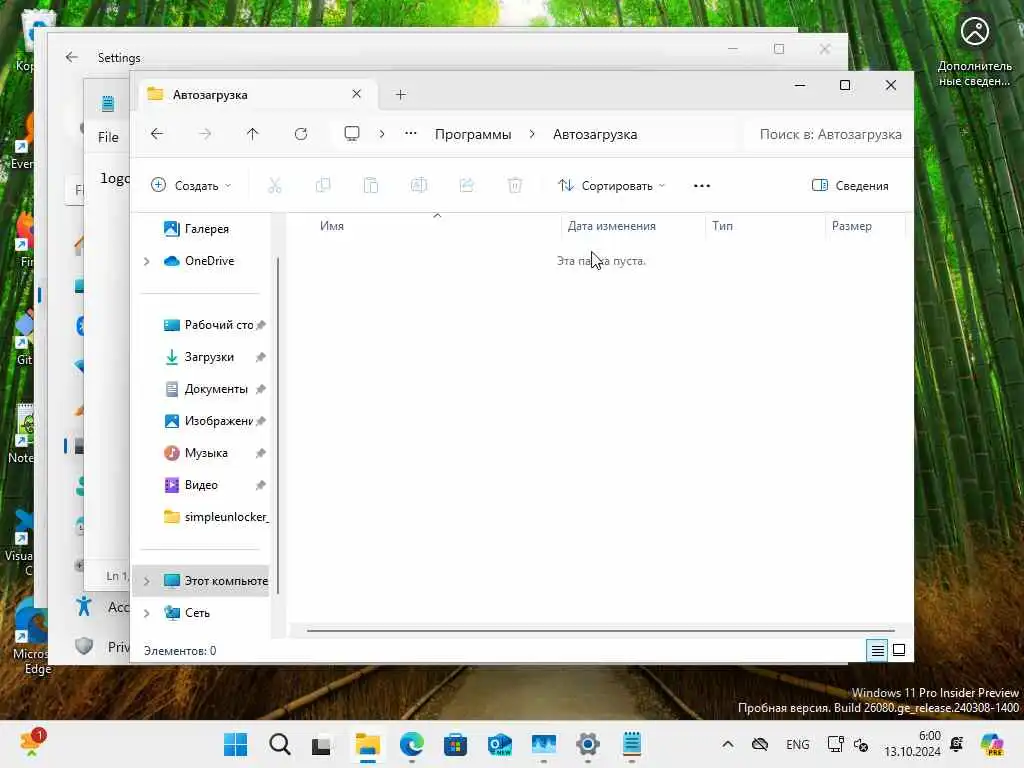Toggle the Сведения details pane

(x=850, y=185)
